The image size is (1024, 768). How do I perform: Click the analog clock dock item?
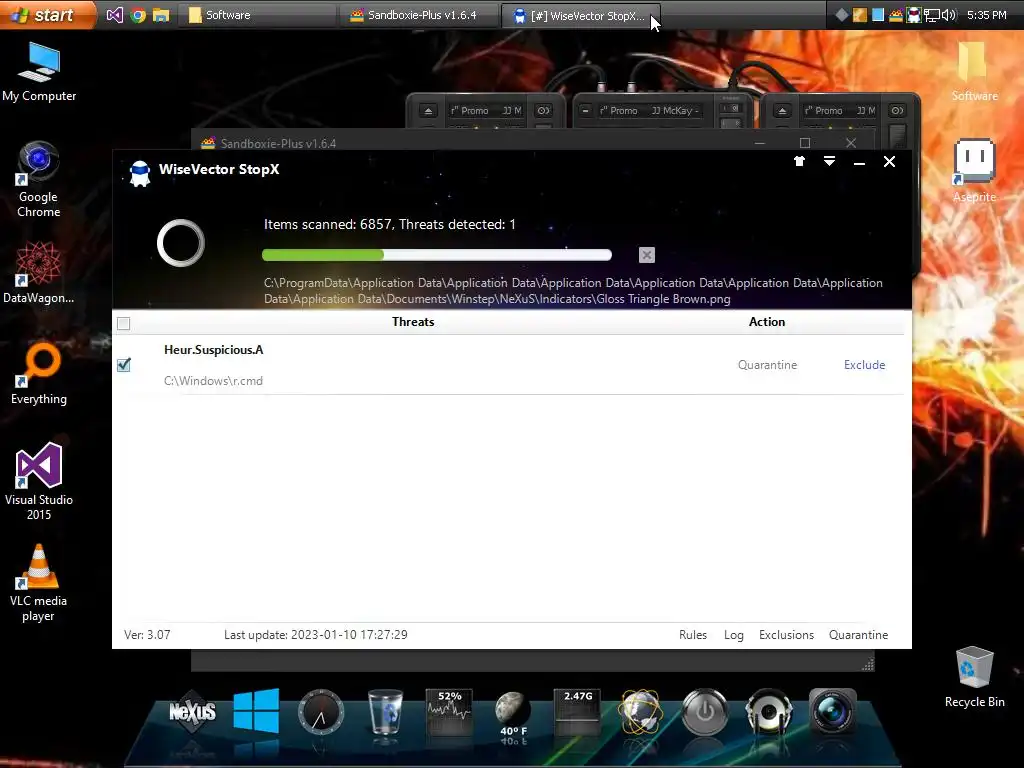[320, 712]
